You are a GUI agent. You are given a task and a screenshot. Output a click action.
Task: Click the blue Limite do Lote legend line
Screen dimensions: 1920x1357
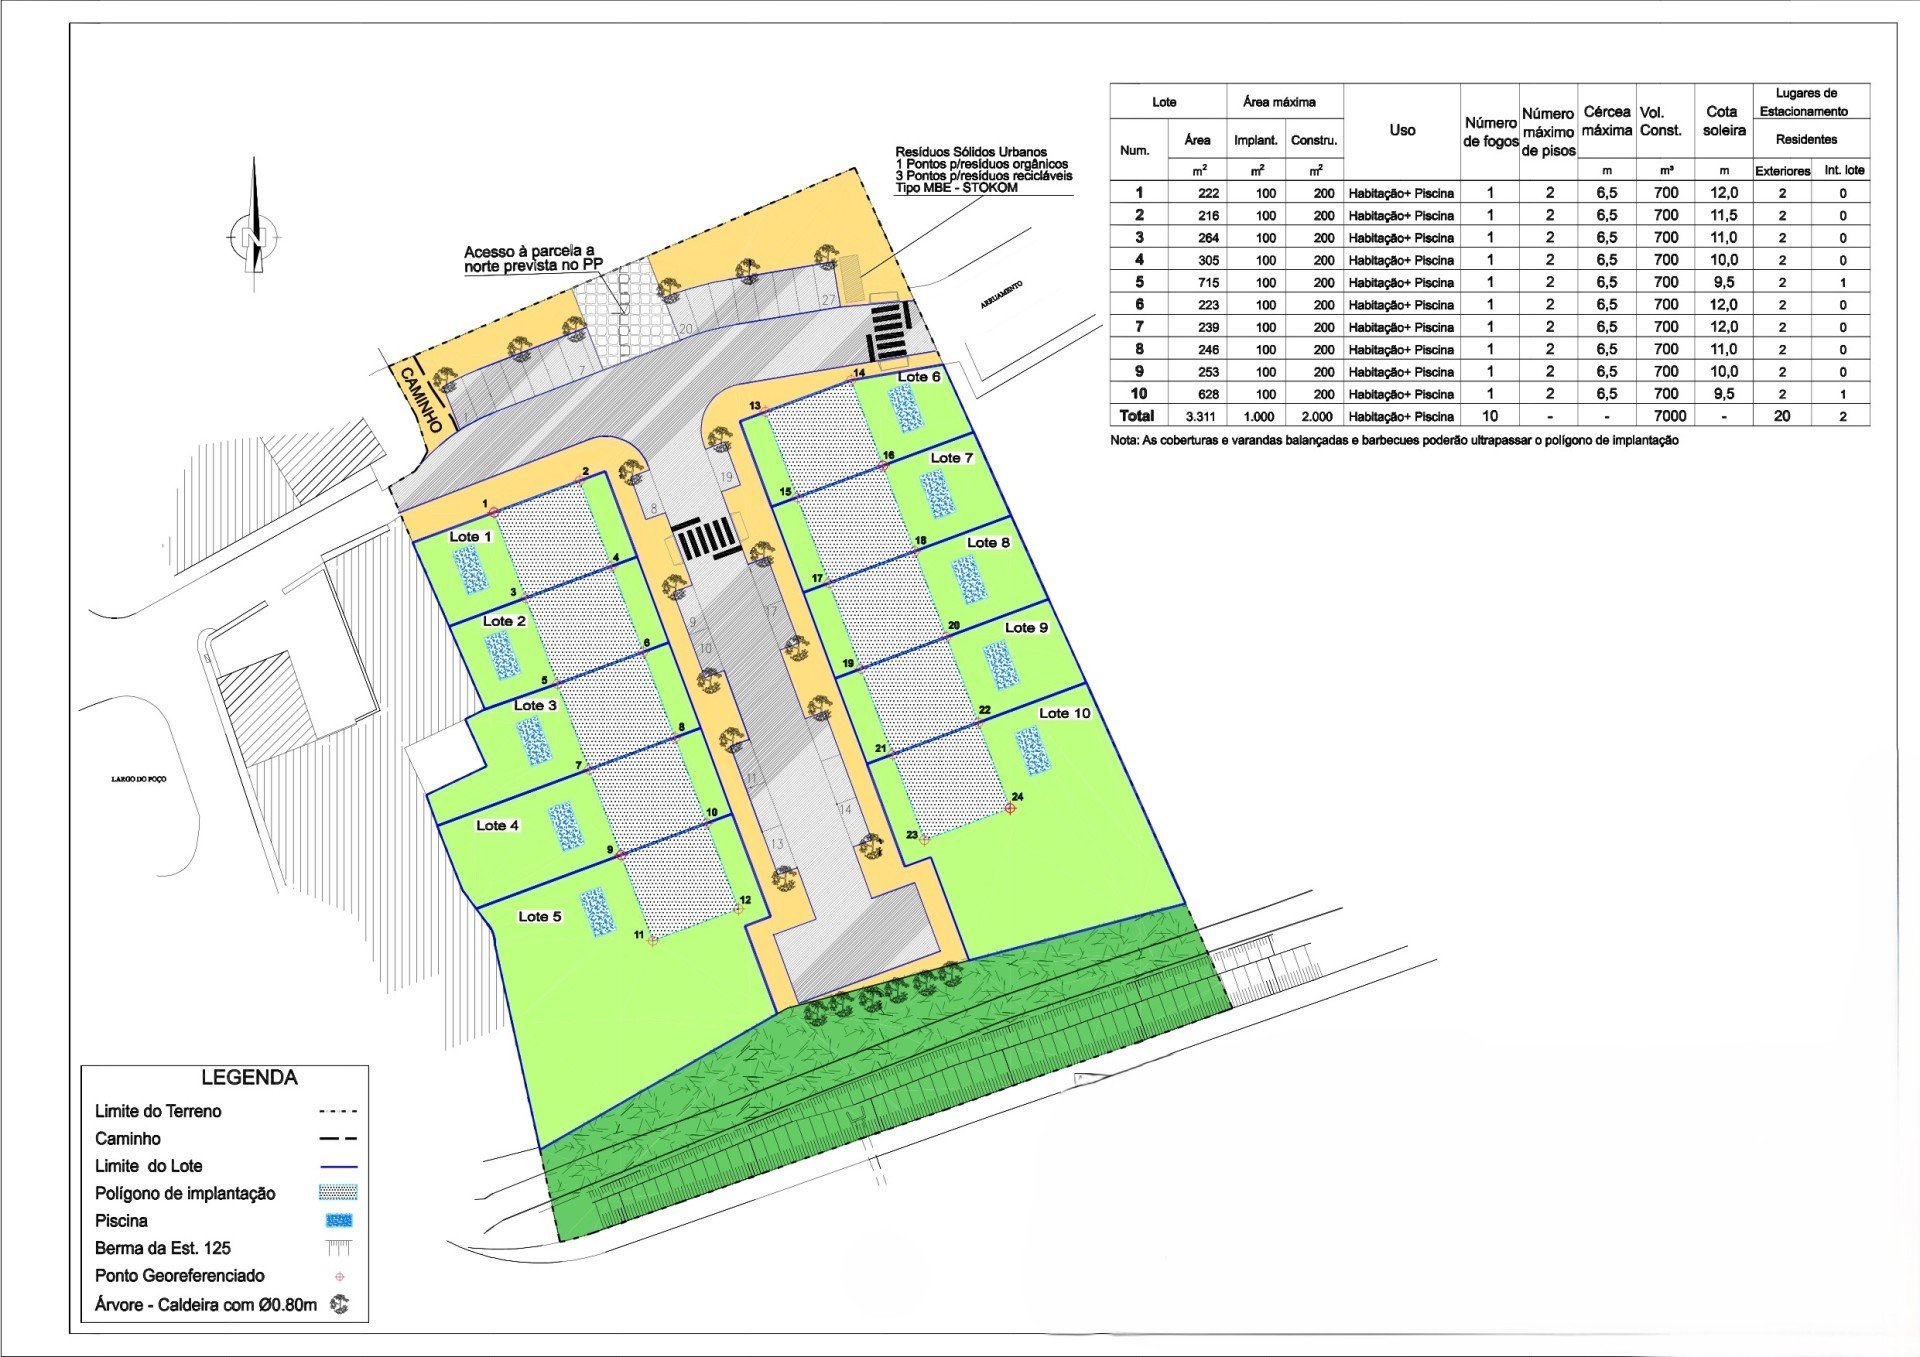point(338,1166)
